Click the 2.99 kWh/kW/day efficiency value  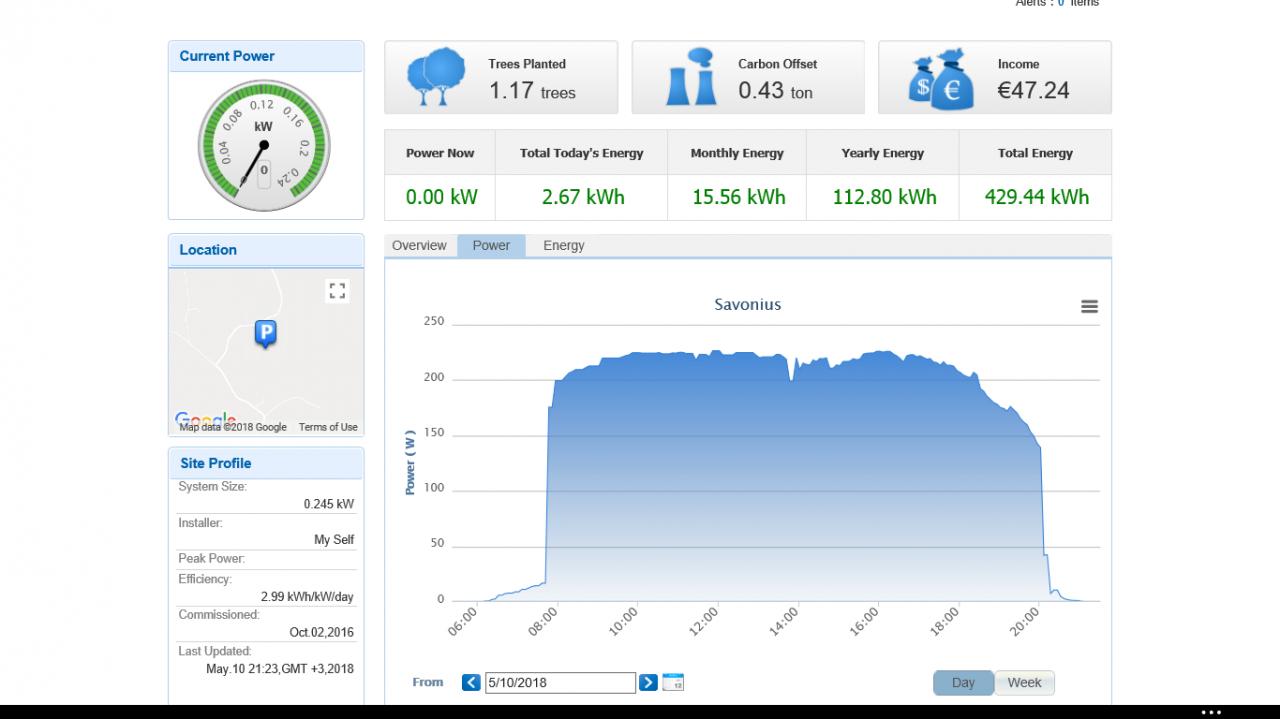(x=307, y=597)
